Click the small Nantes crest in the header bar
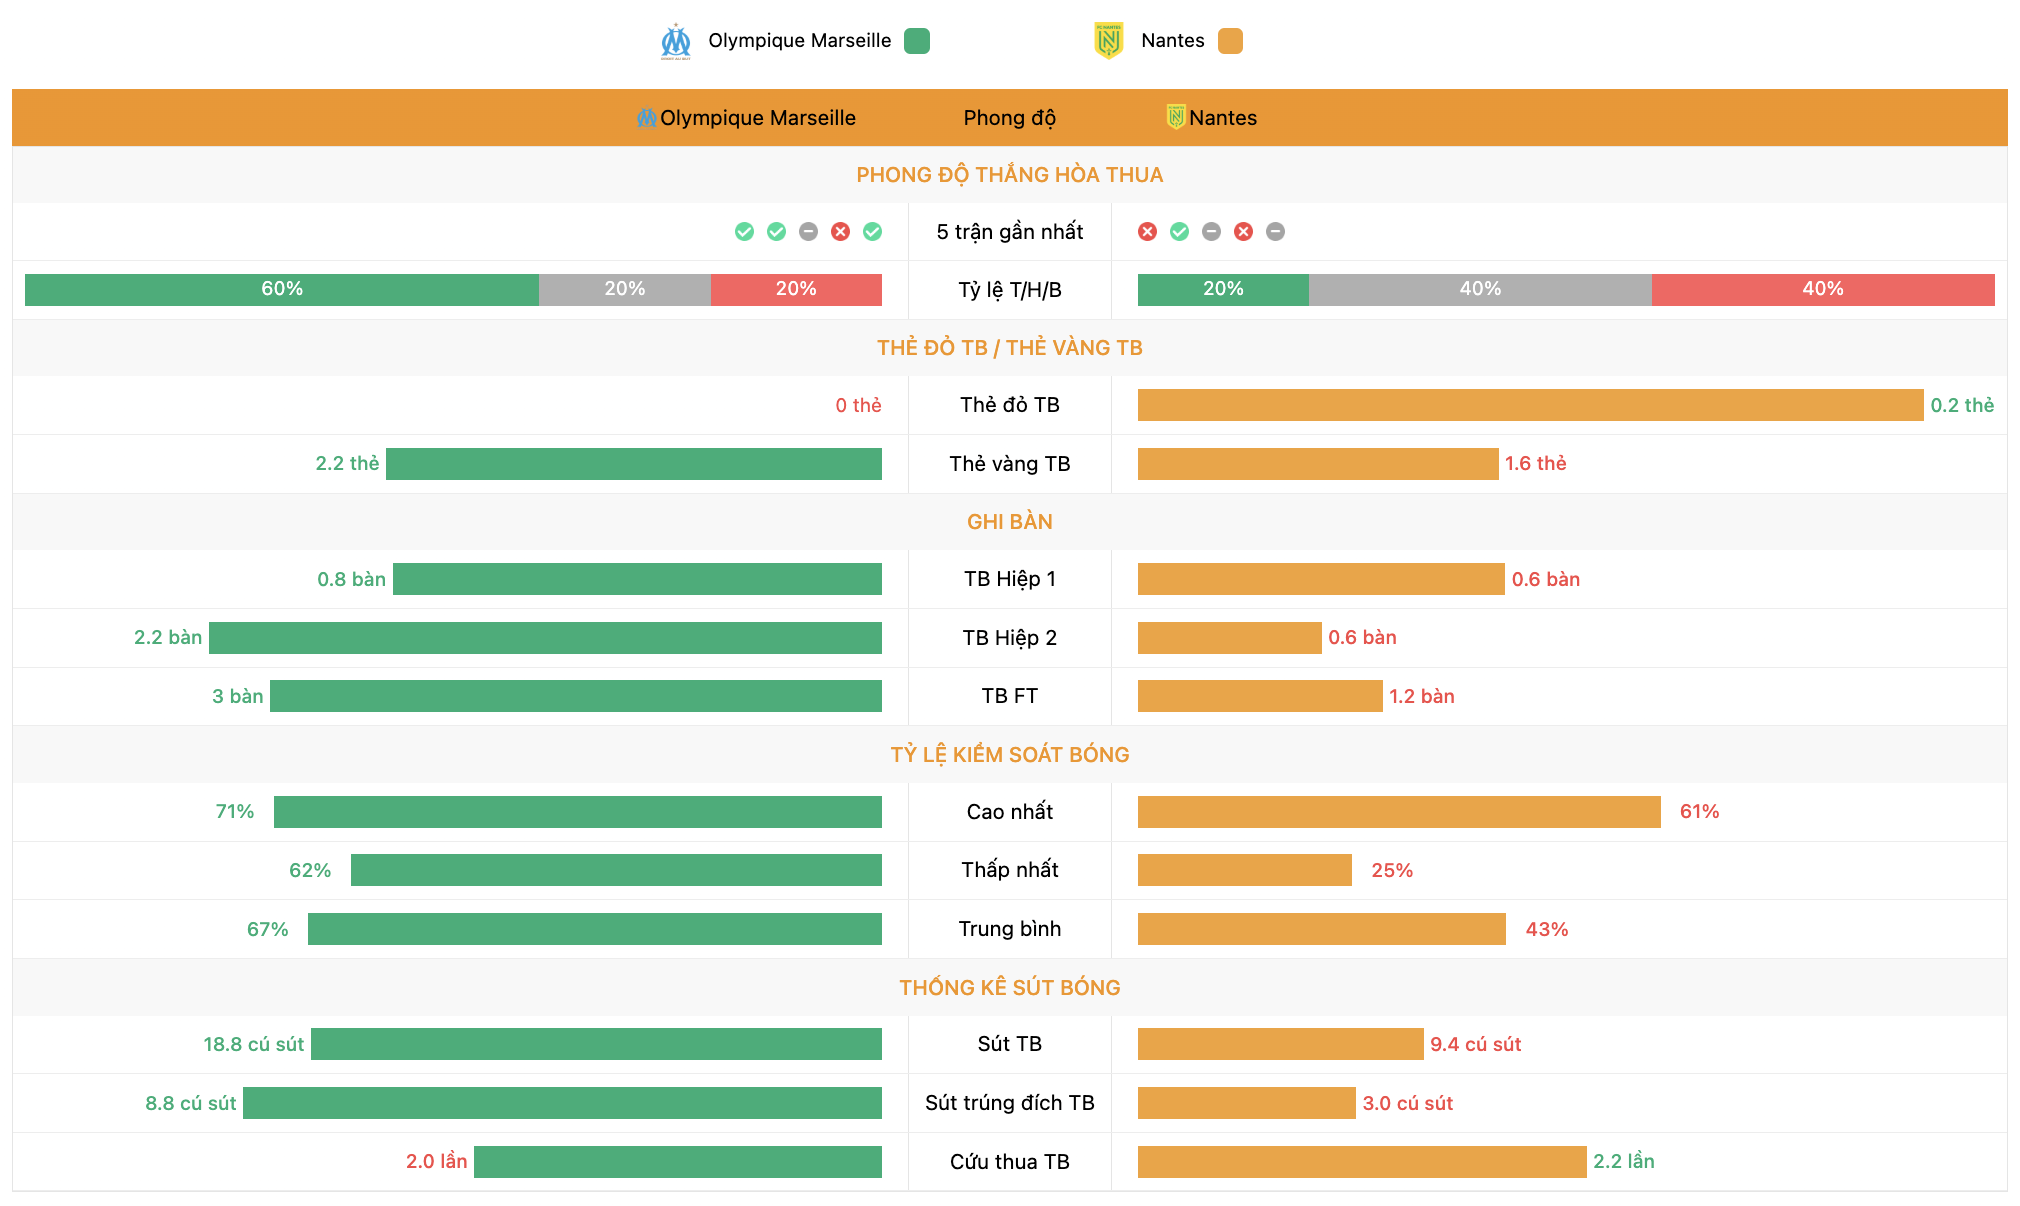The image size is (2020, 1206). click(1176, 117)
